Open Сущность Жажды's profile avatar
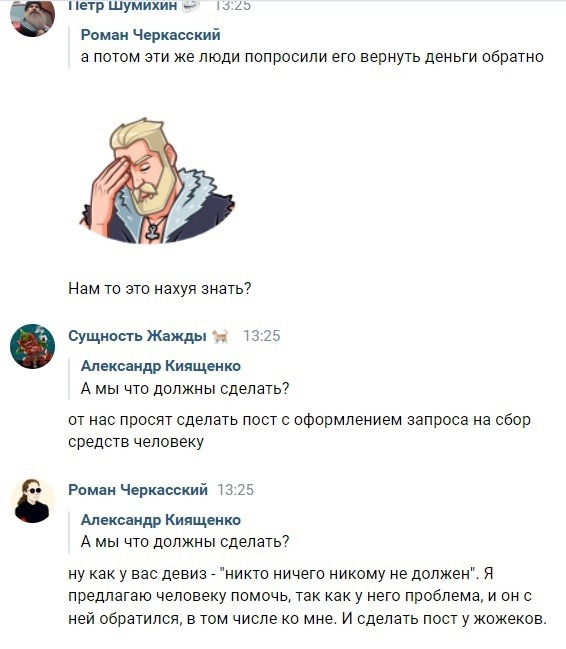Image resolution: width=566 pixels, height=649 pixels. point(32,346)
